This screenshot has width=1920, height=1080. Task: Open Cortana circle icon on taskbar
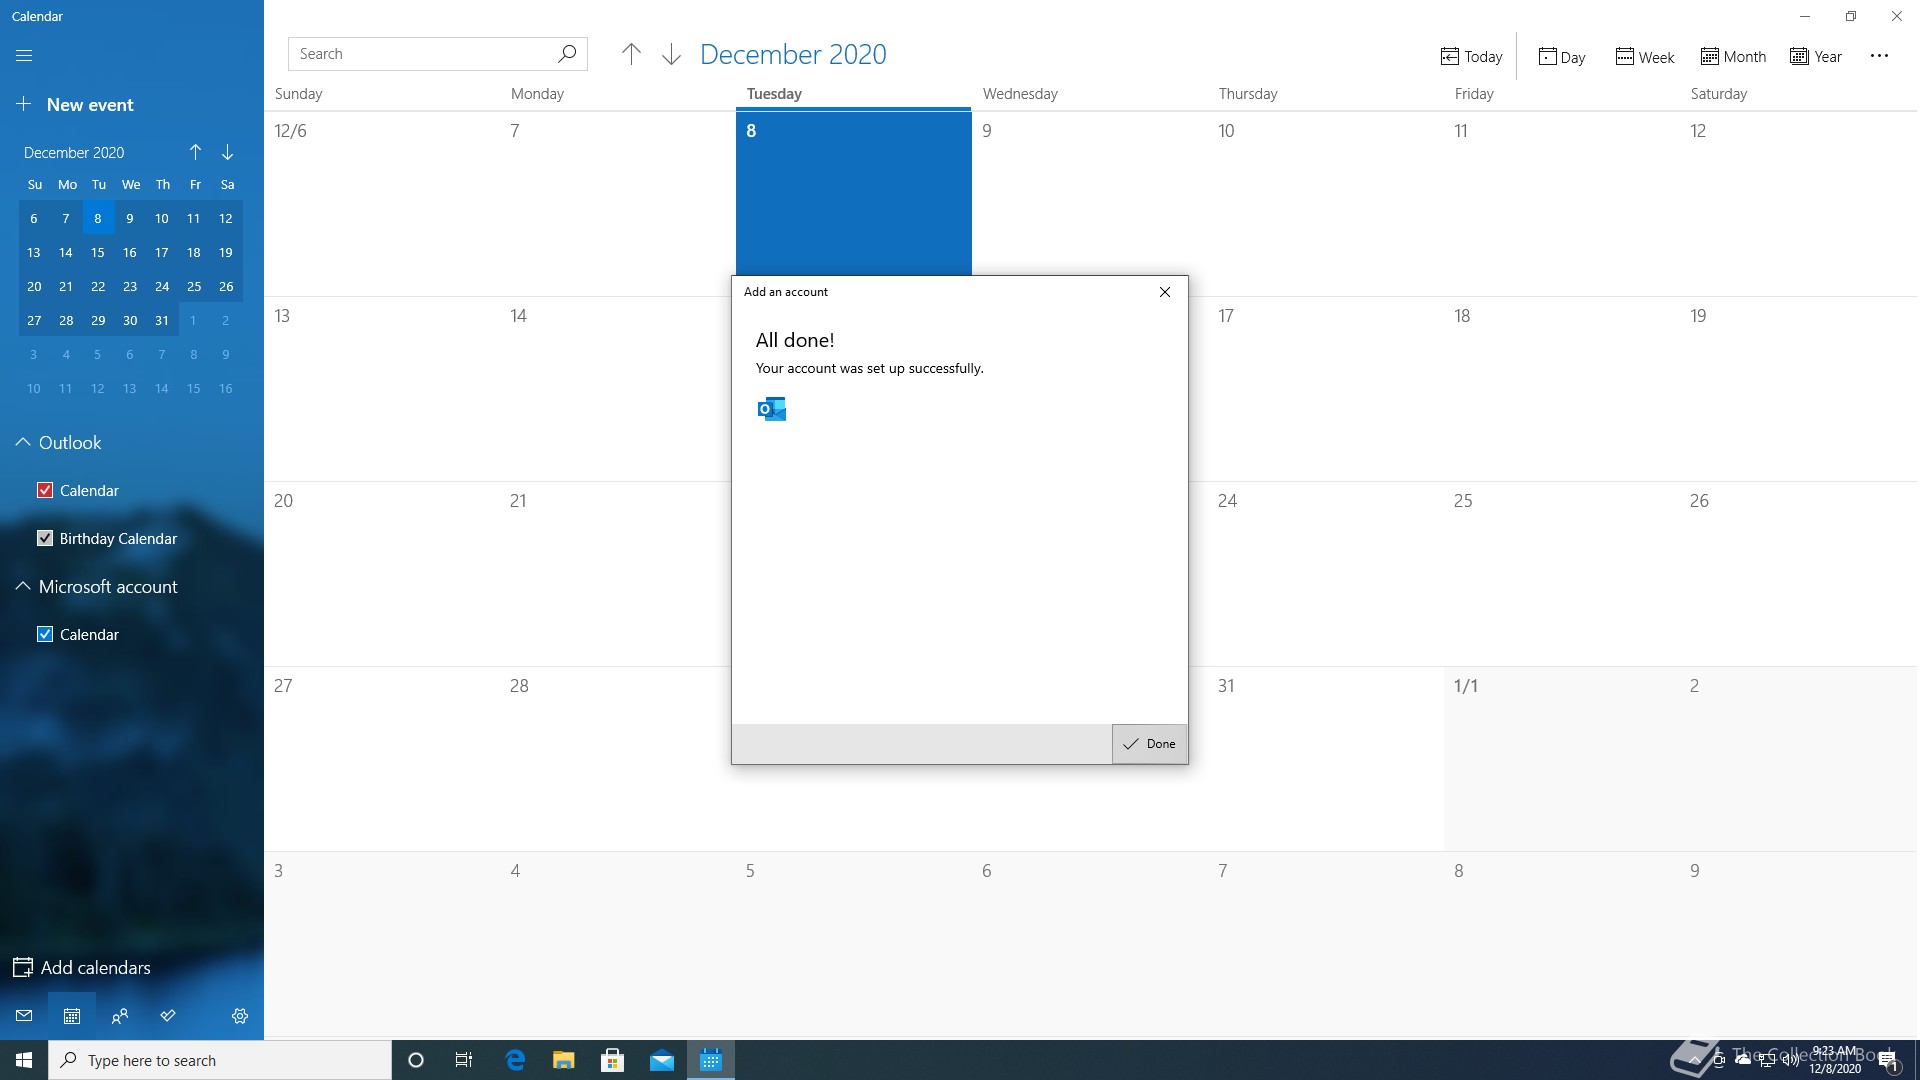pos(416,1060)
